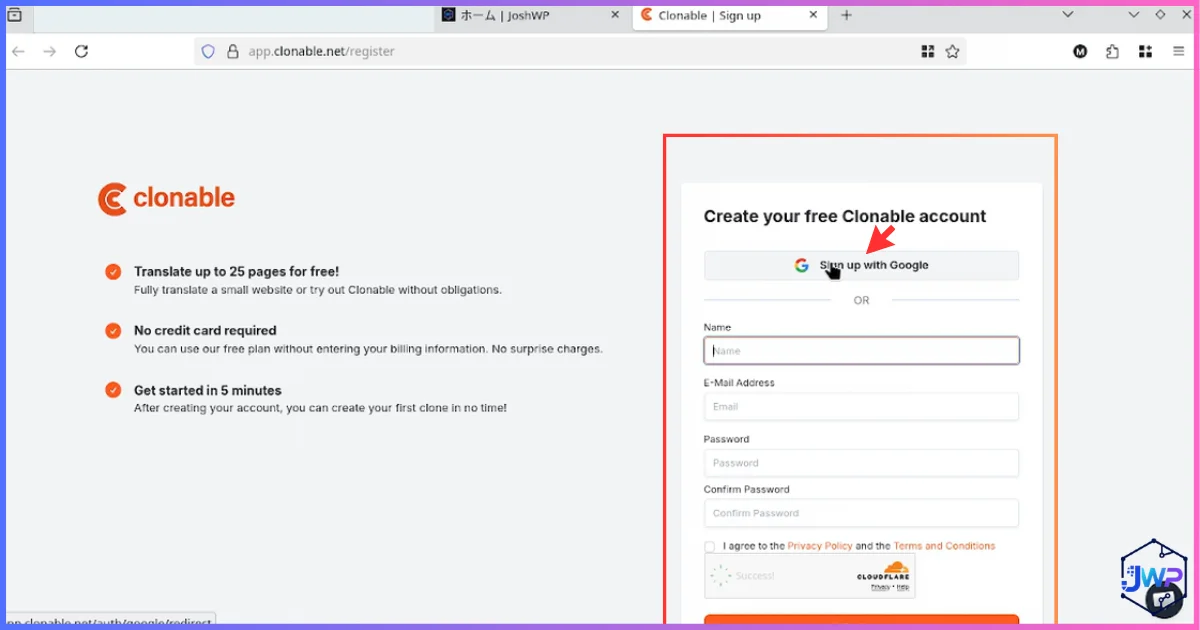View site security via the padlock icon

point(232,51)
